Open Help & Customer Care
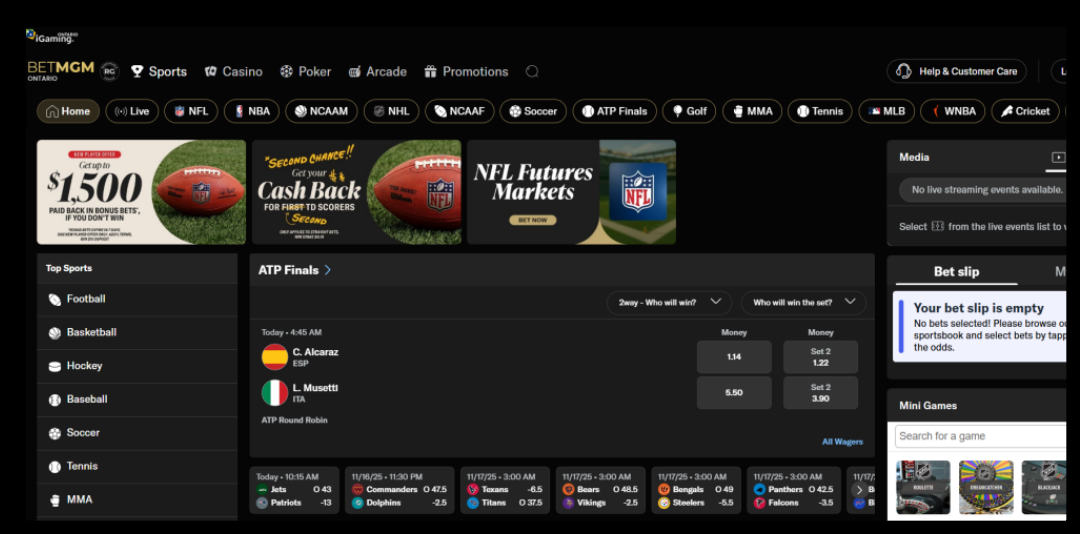1080x534 pixels. [957, 71]
